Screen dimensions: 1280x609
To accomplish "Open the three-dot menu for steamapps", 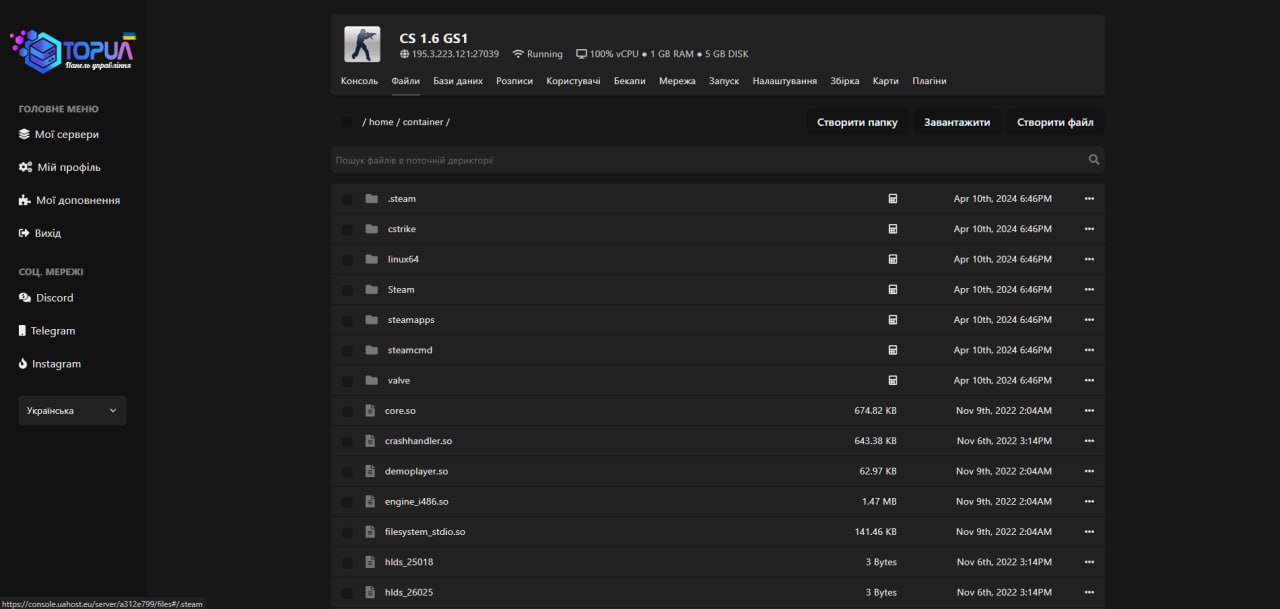I will [1089, 320].
